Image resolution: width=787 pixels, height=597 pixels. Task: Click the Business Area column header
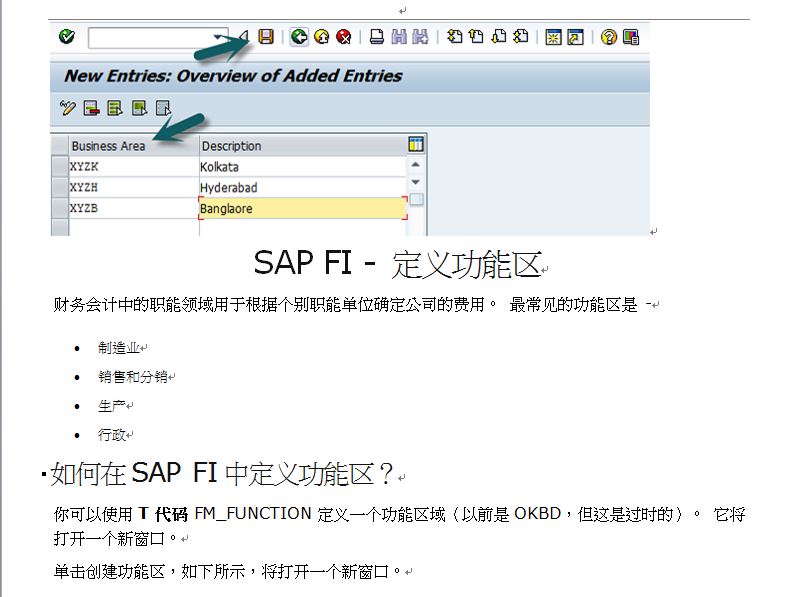tap(134, 146)
